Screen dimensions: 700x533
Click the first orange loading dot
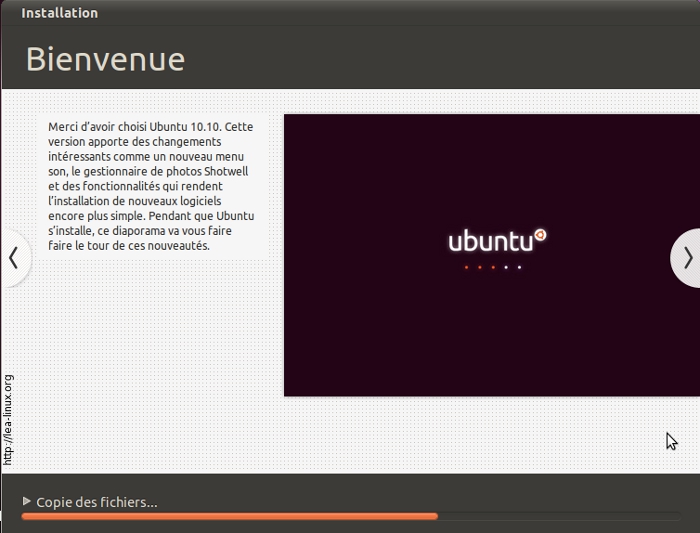[466, 267]
